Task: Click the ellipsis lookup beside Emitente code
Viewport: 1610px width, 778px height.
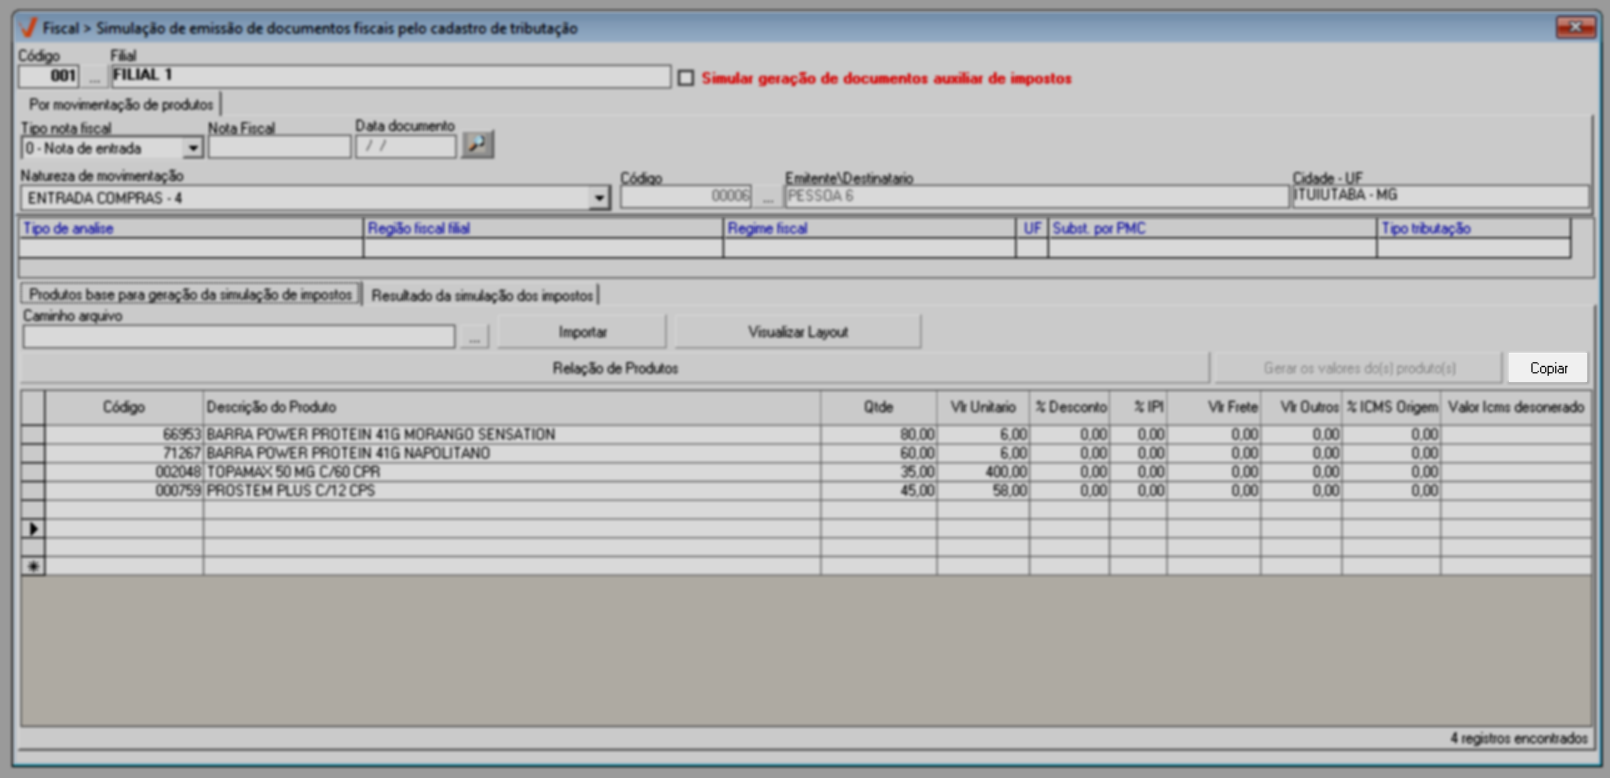Action: pyautogui.click(x=768, y=197)
